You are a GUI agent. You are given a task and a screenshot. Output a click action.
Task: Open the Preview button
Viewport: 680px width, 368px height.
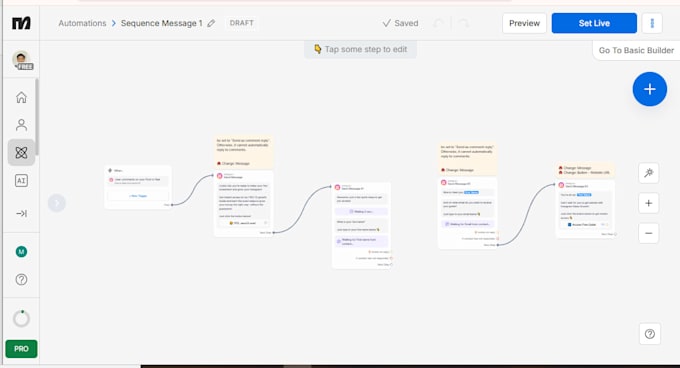click(524, 23)
